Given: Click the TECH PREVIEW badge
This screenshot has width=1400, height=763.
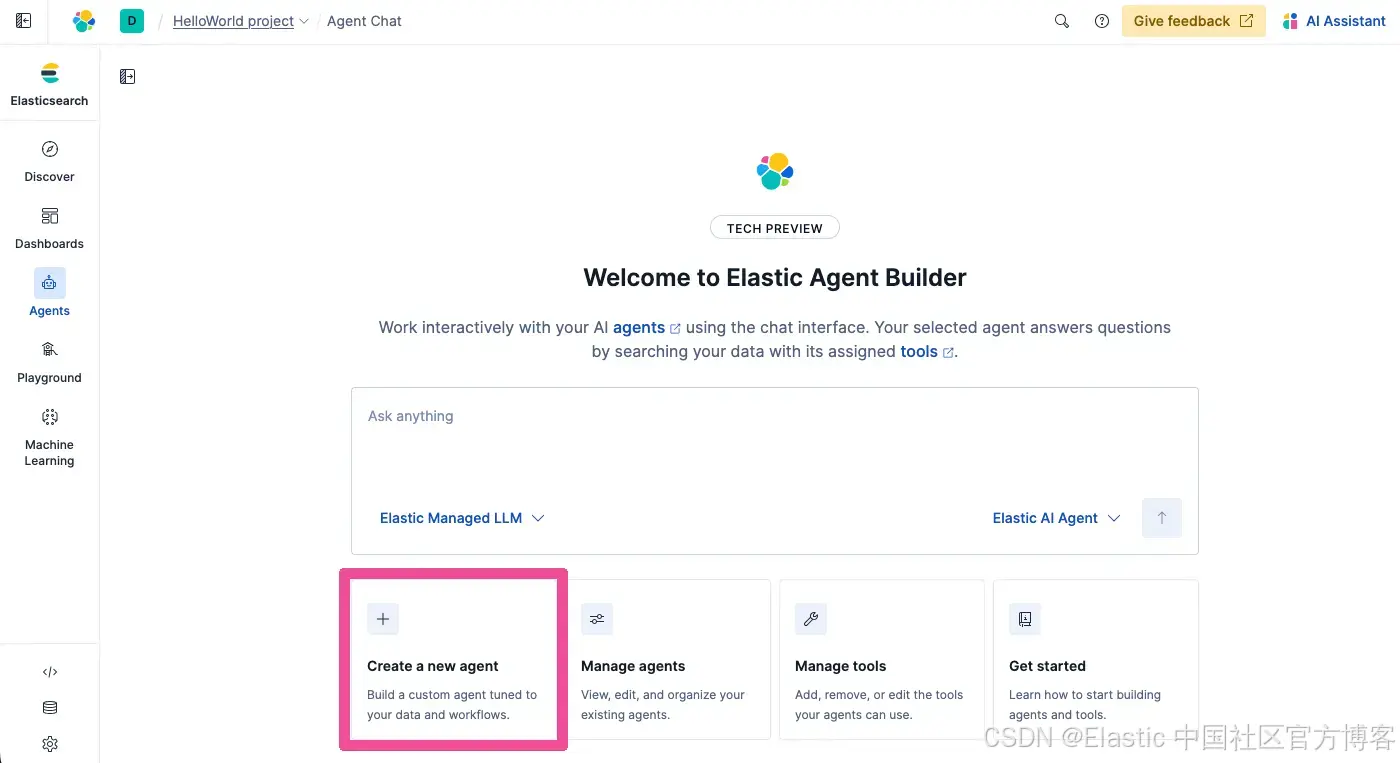Looking at the screenshot, I should pyautogui.click(x=775, y=228).
